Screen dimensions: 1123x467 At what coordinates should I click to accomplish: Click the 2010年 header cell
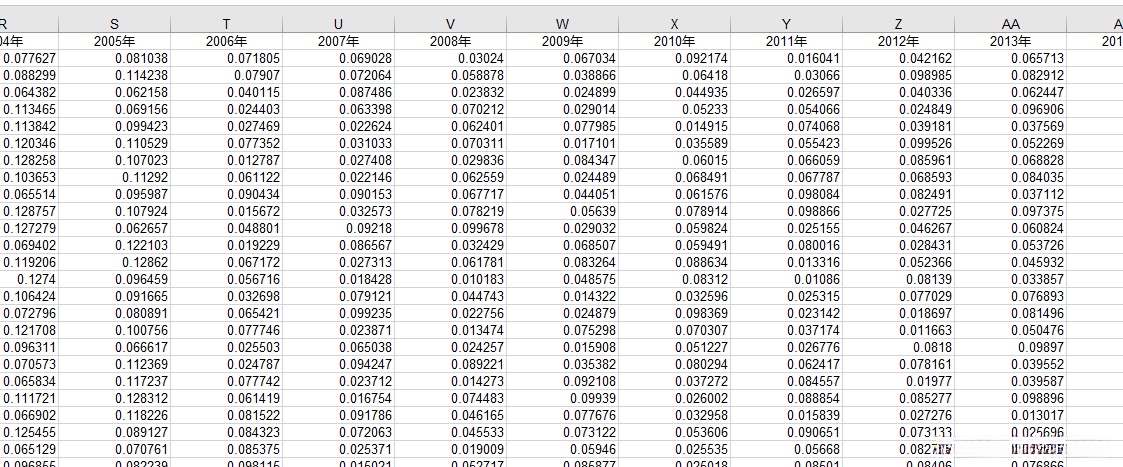675,42
